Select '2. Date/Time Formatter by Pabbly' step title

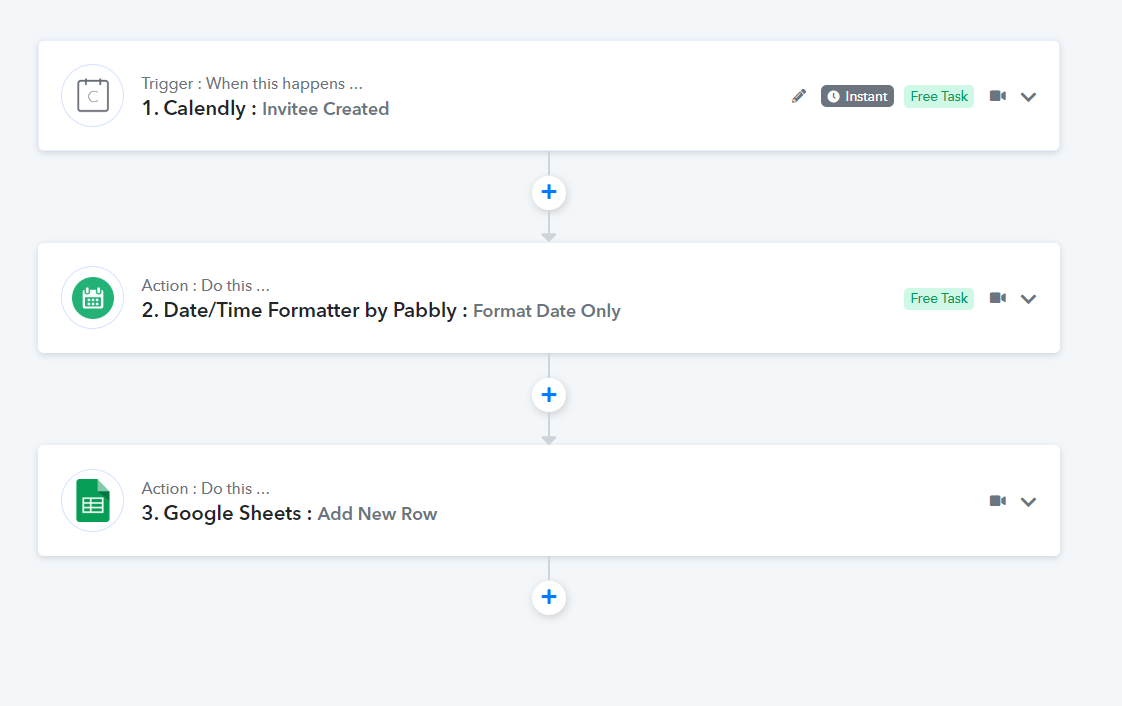(x=299, y=310)
